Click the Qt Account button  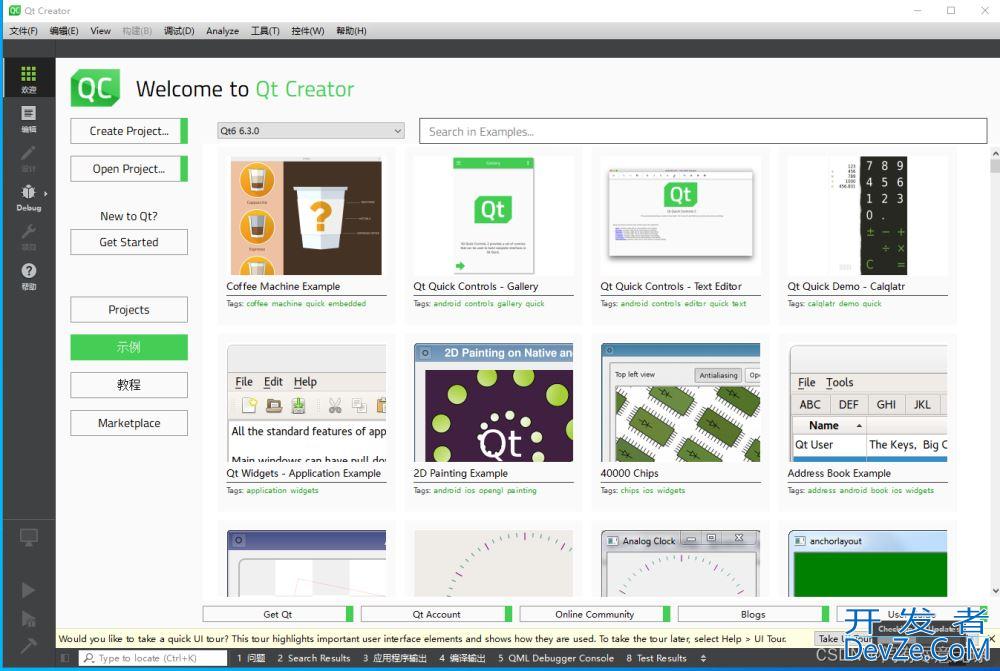pyautogui.click(x=436, y=614)
